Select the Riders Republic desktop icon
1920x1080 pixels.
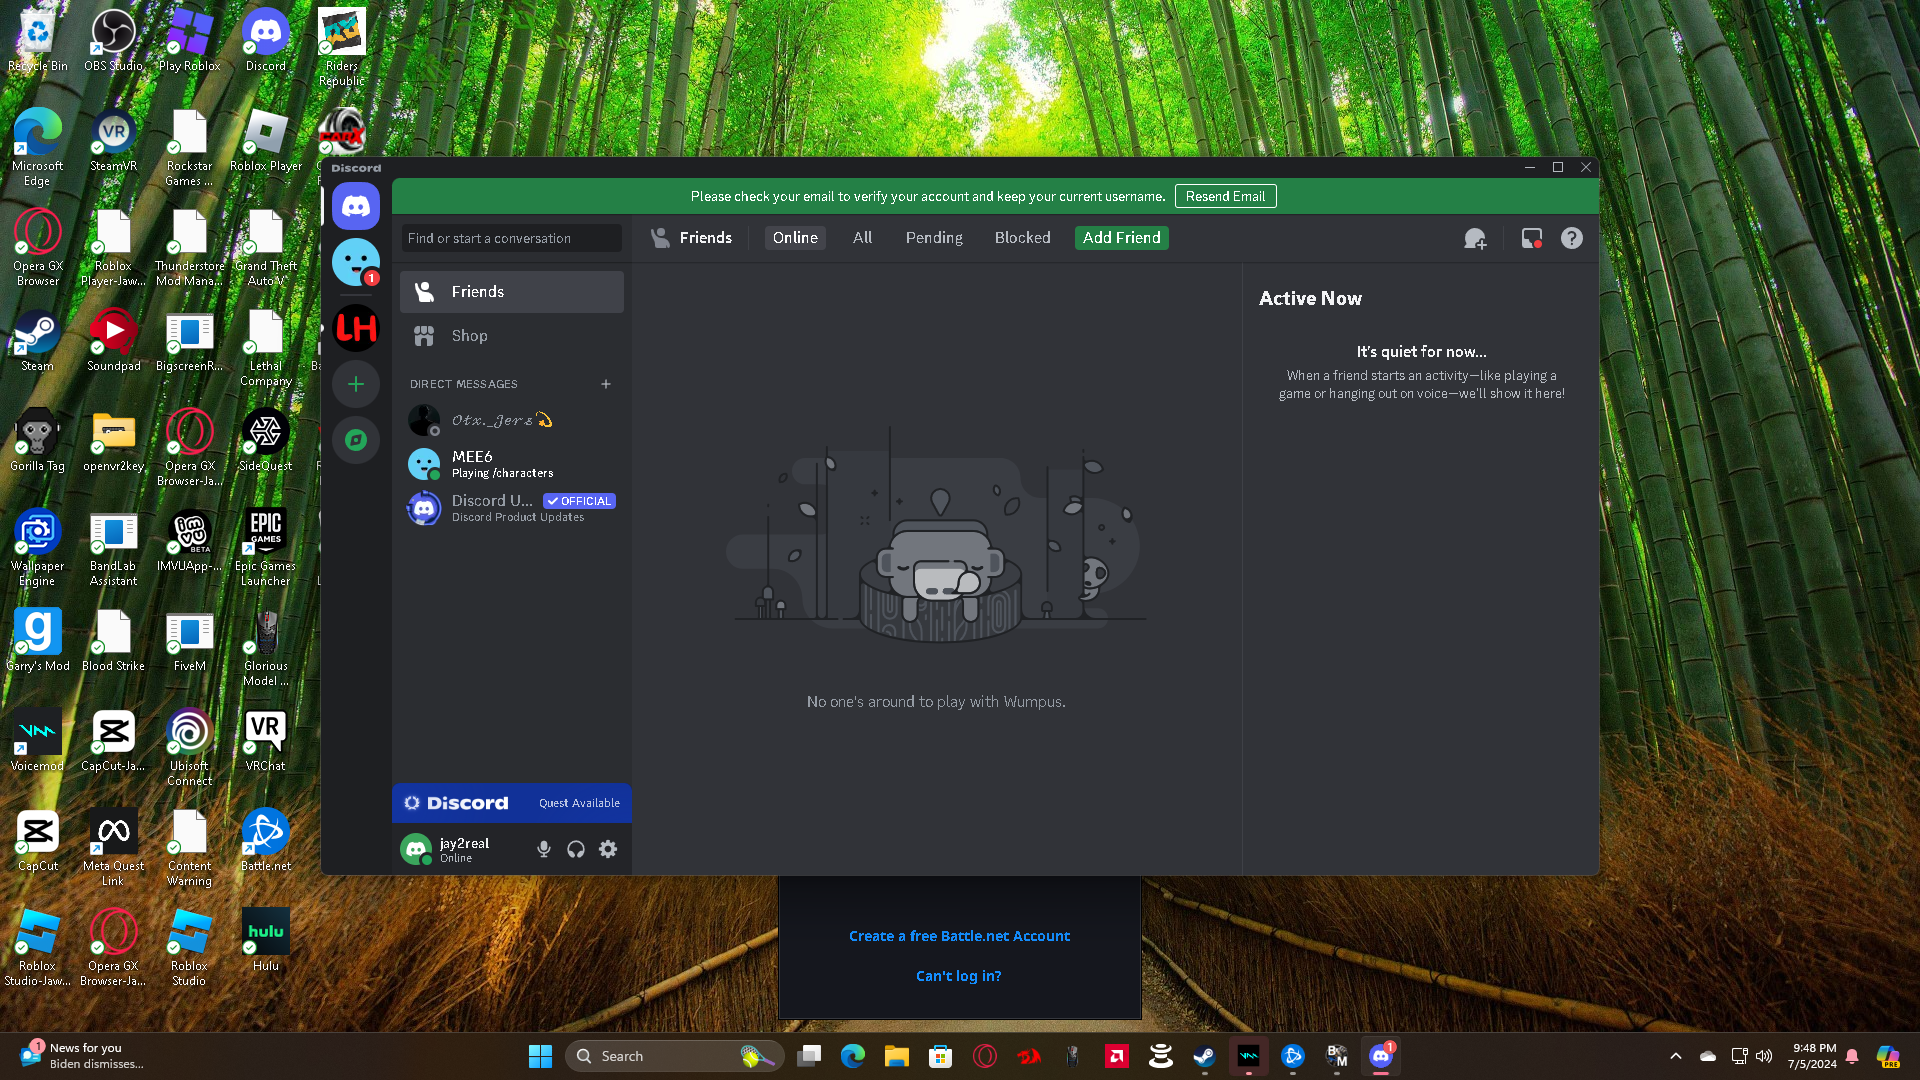[342, 48]
